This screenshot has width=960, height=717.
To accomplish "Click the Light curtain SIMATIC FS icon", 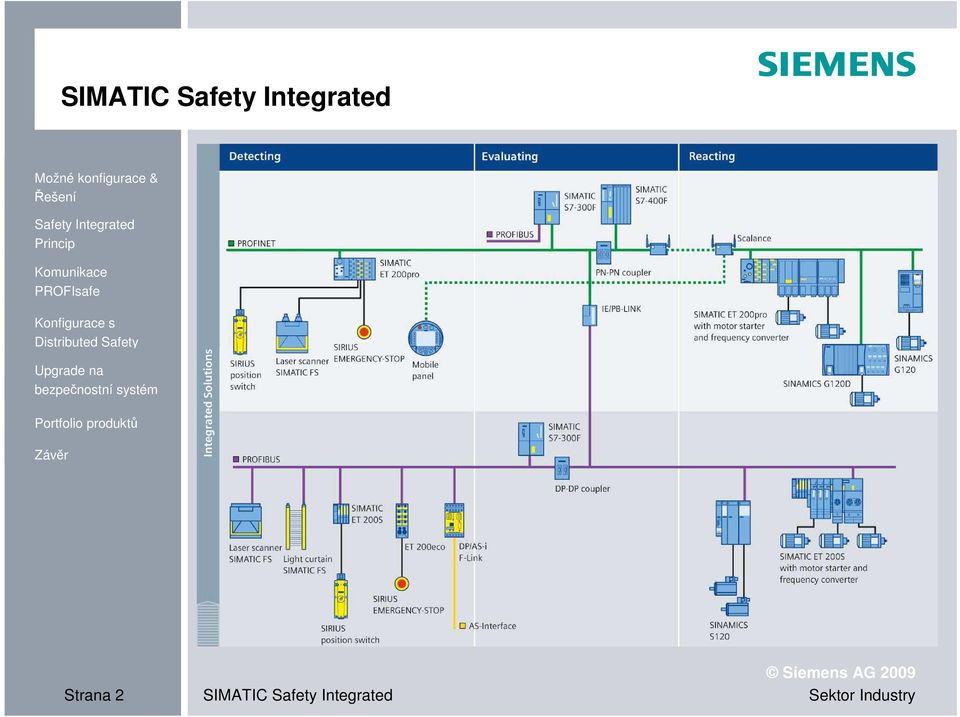I will 296,527.
